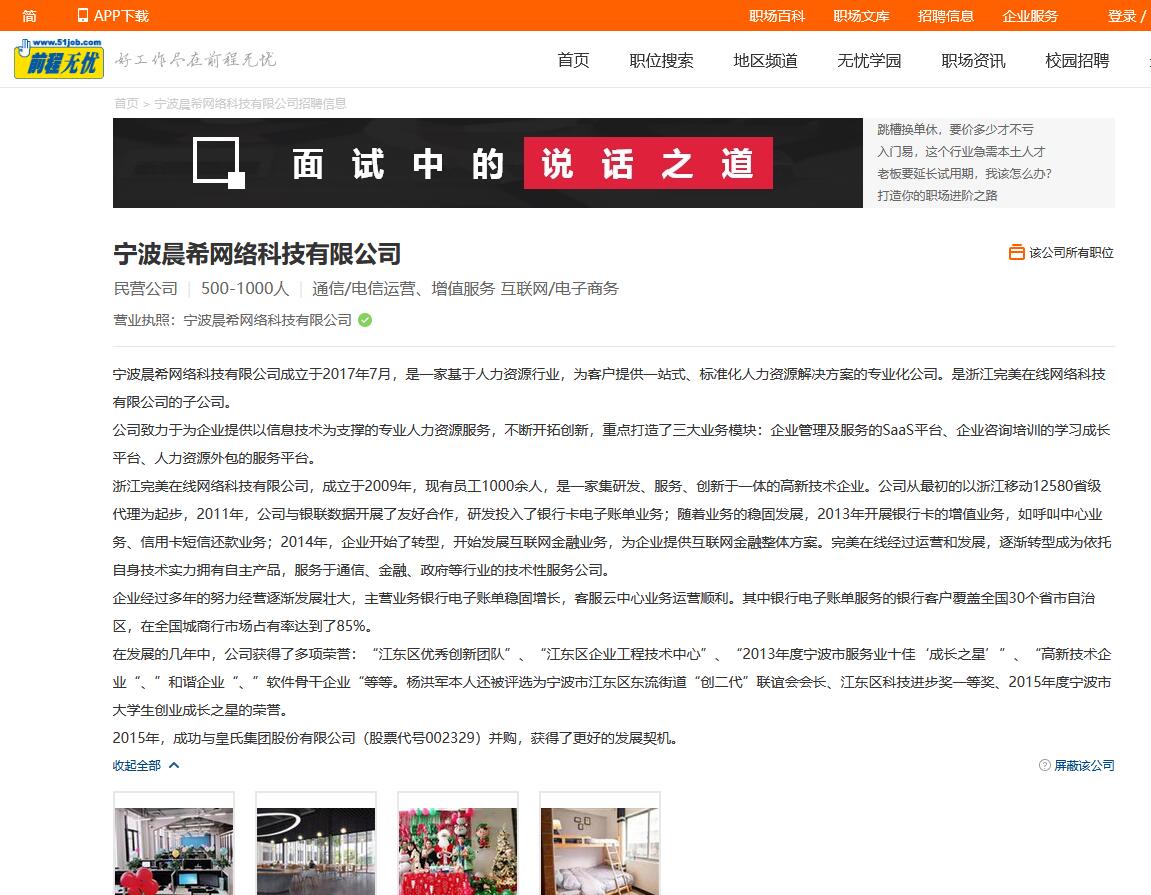View 该公司所有职位 link

coord(1071,253)
